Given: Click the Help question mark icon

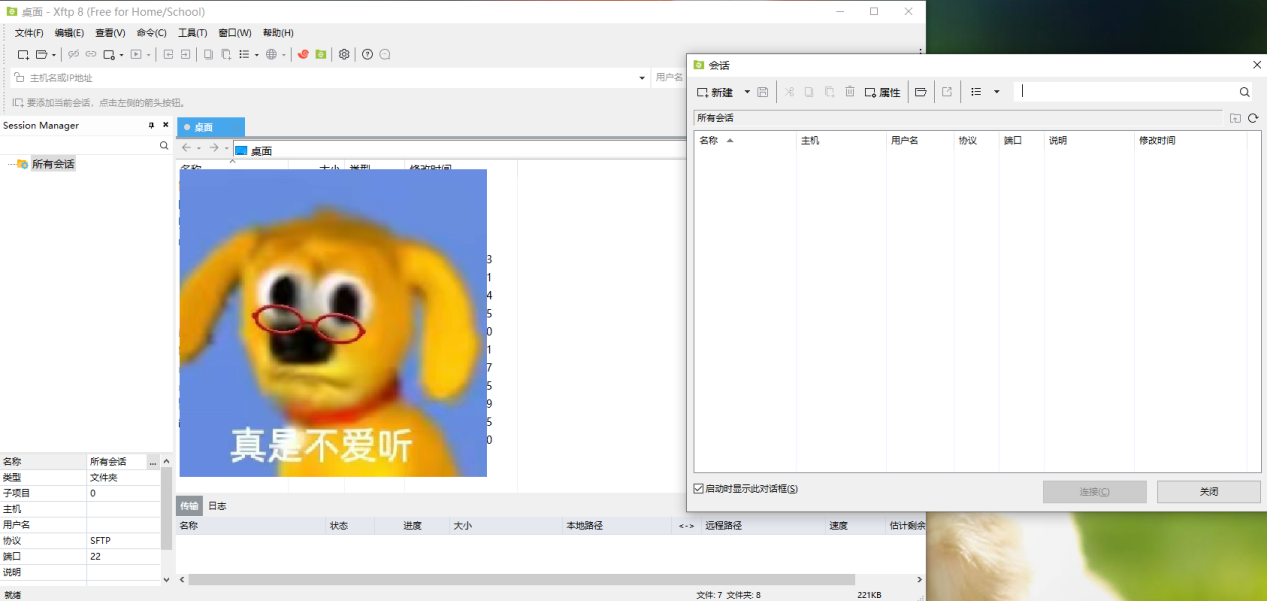Looking at the screenshot, I should (367, 54).
